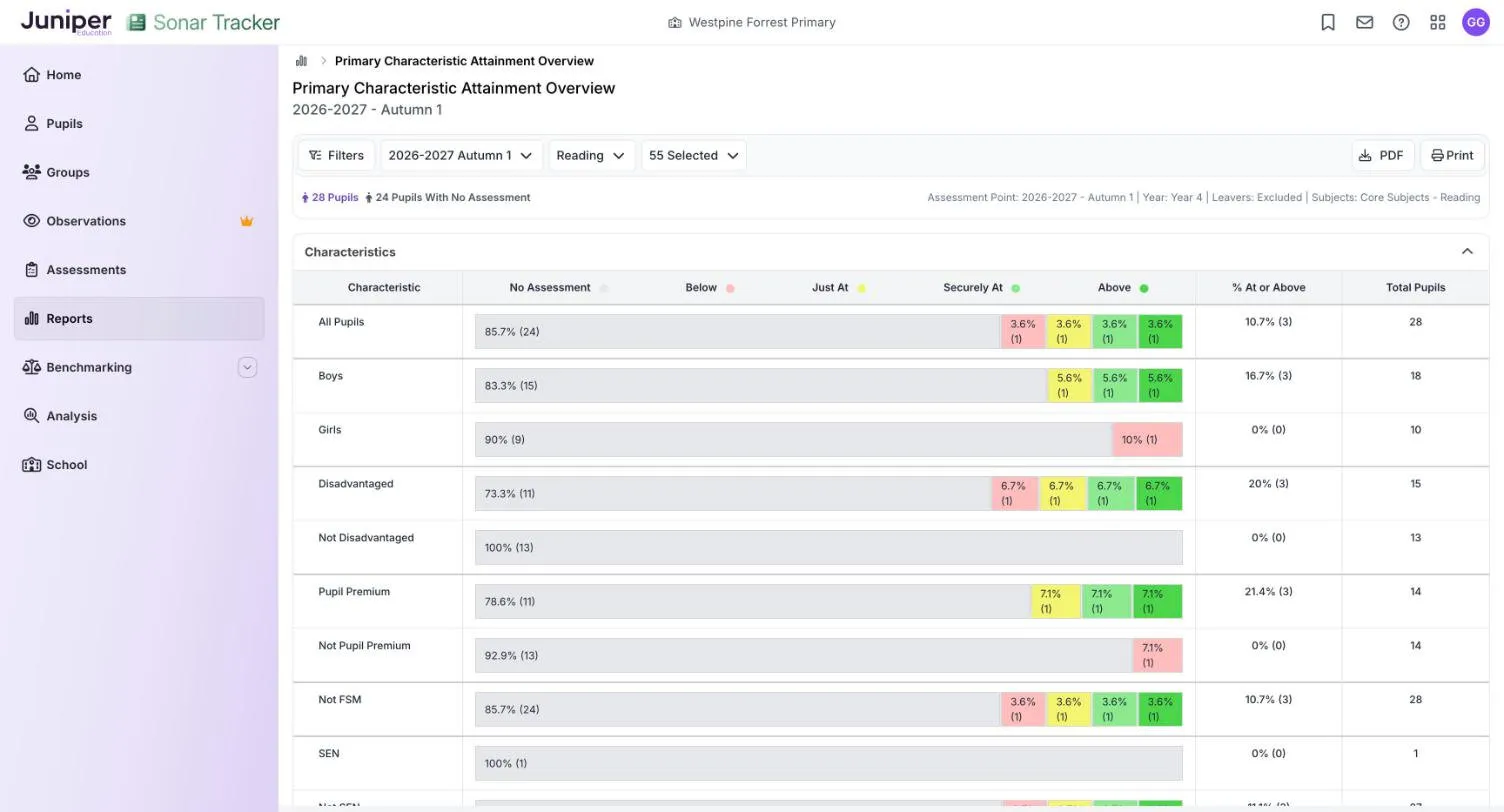1504x812 pixels.
Task: Click the Westpine Forrest Primary school name
Action: point(762,22)
